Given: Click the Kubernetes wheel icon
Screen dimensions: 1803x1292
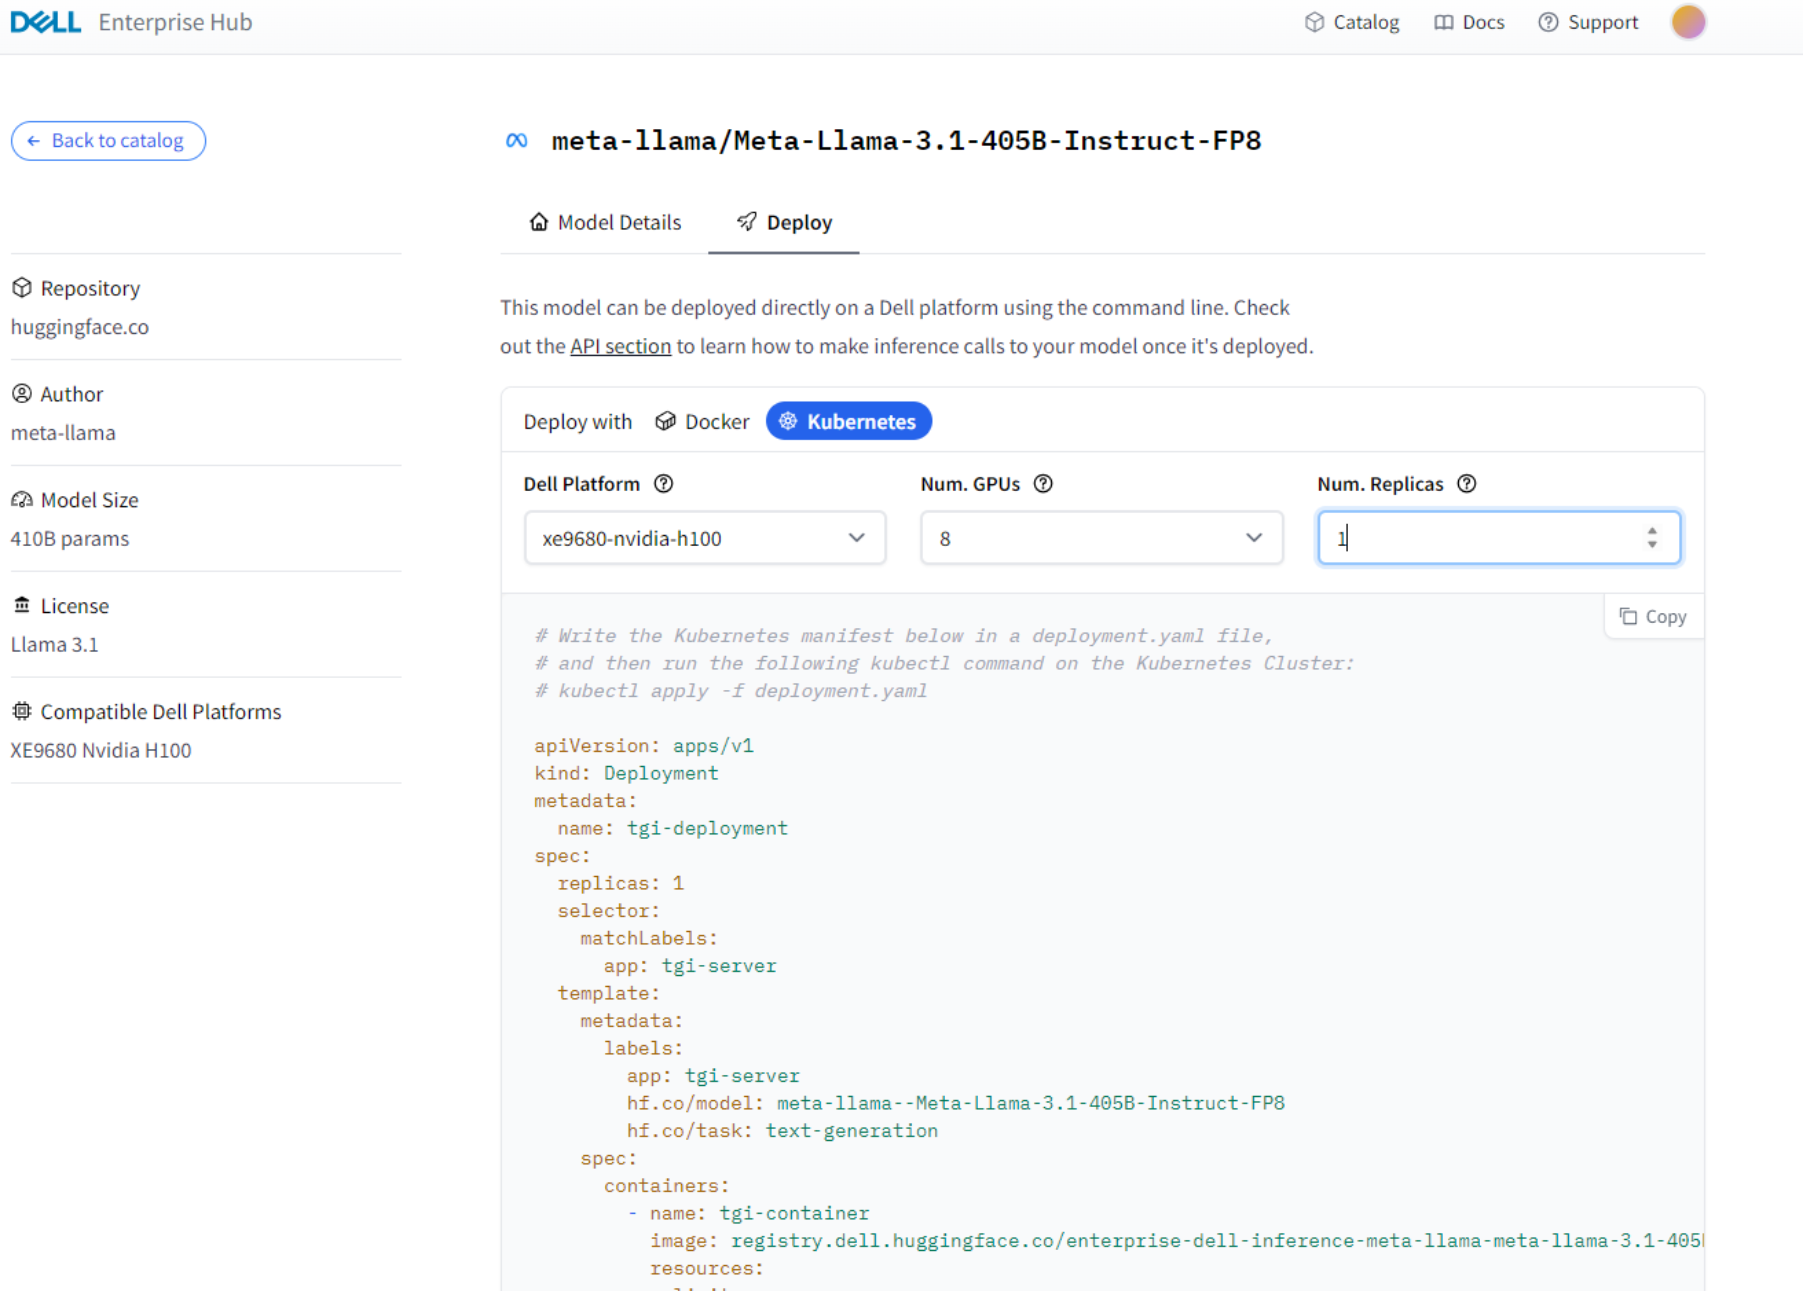Looking at the screenshot, I should [x=788, y=421].
